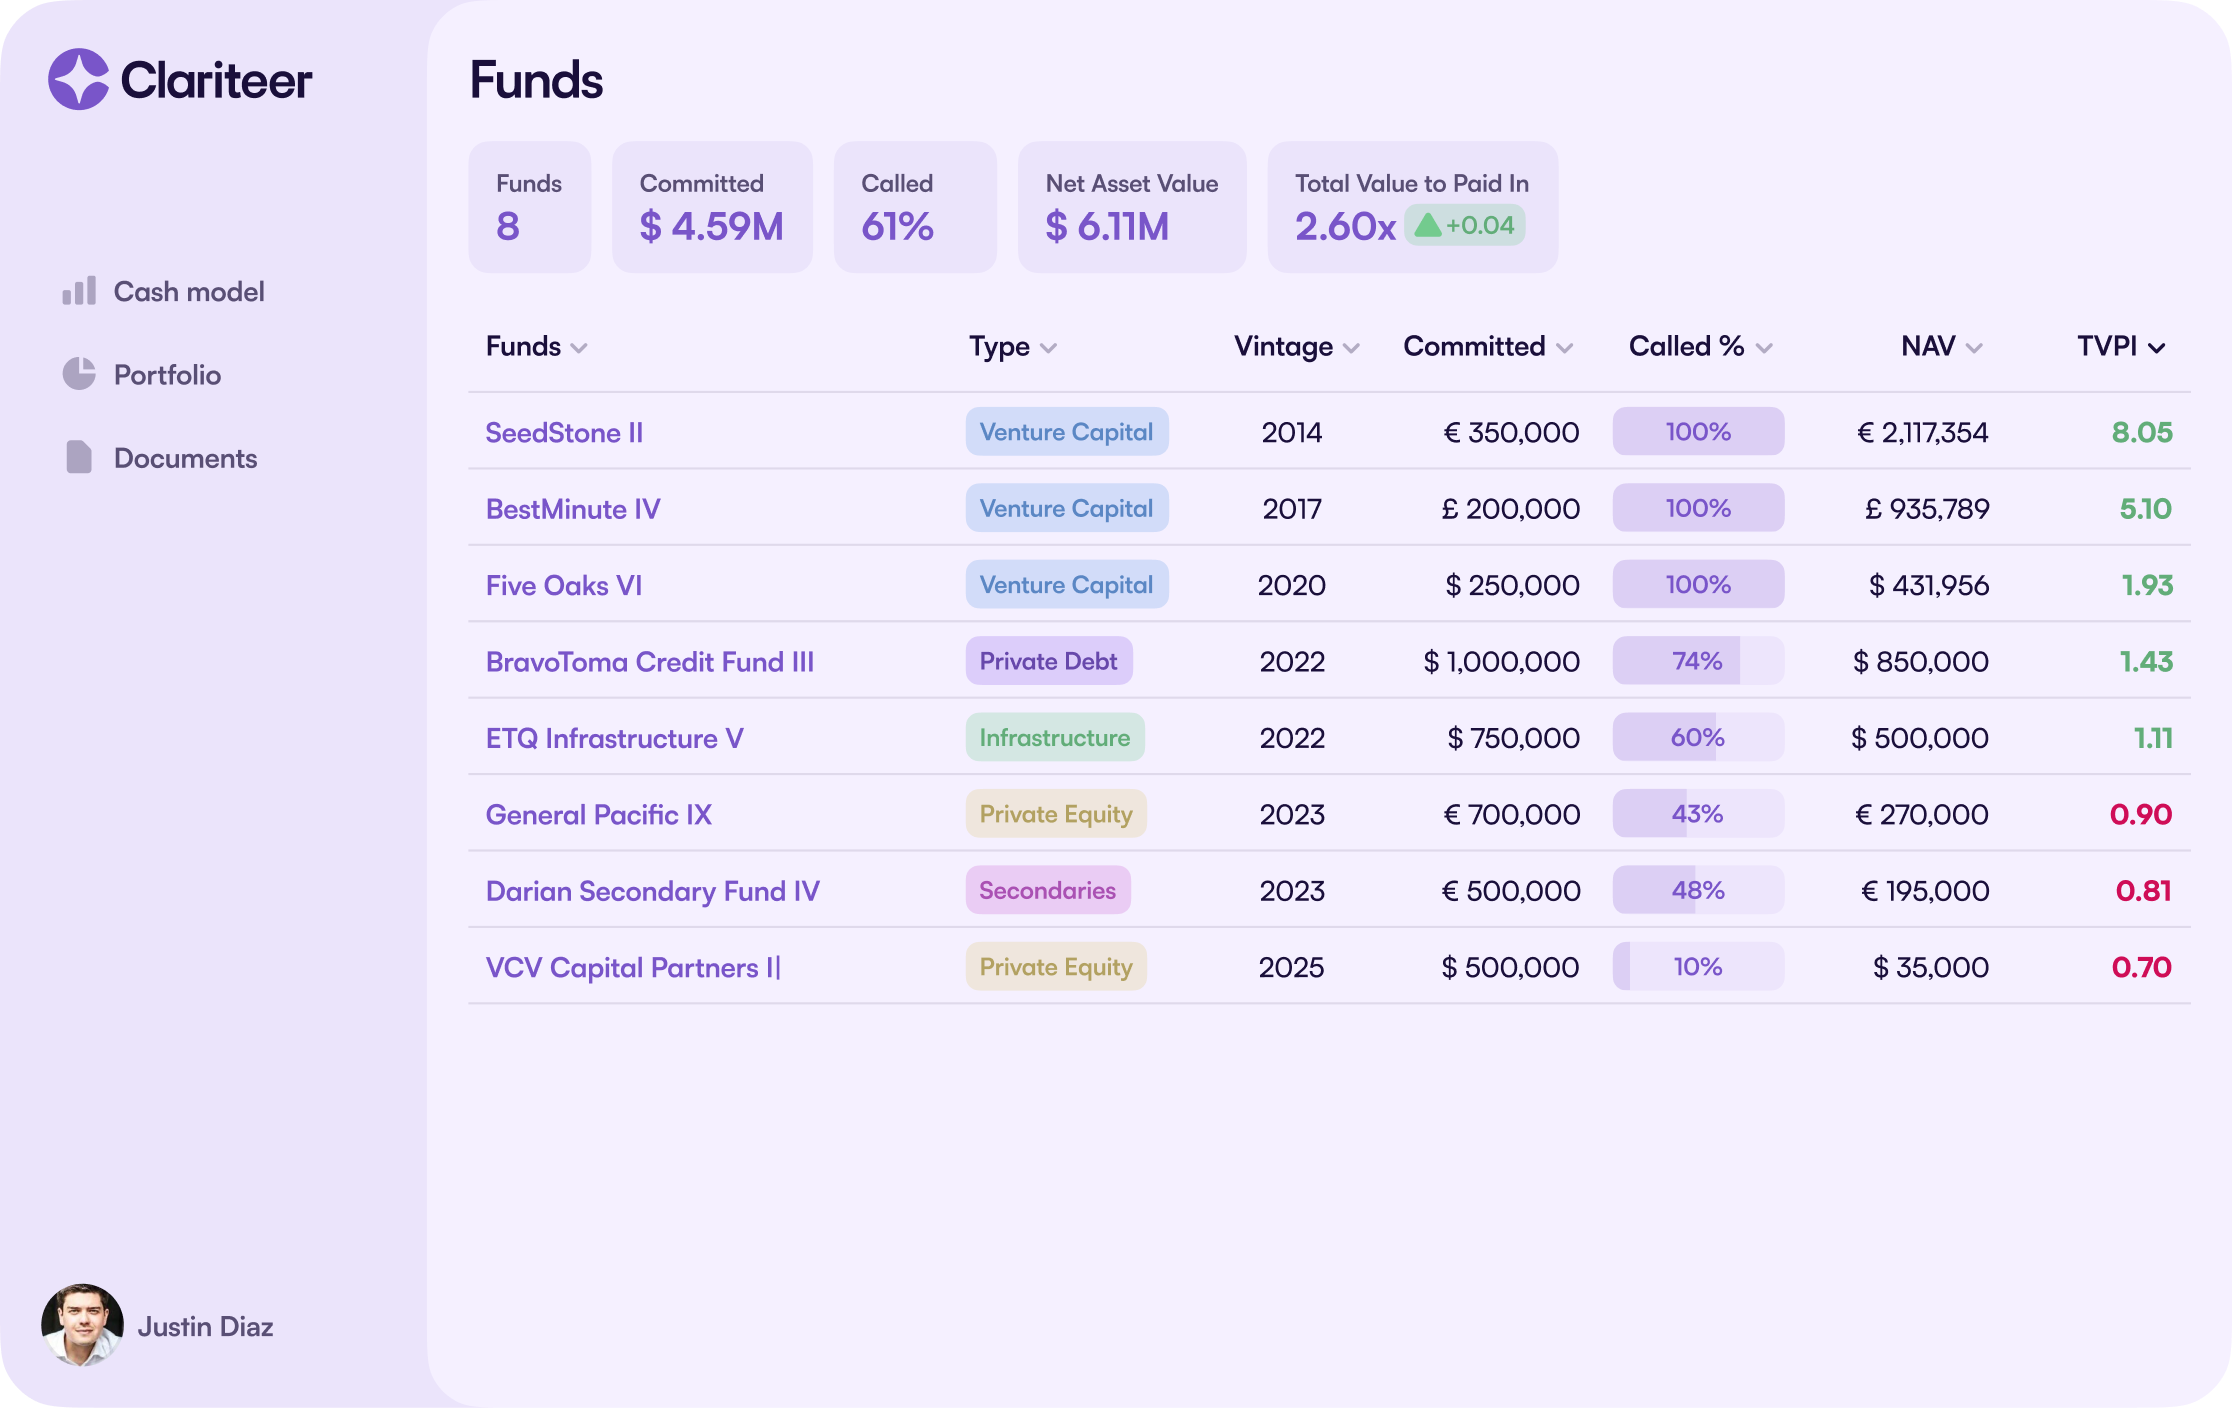Screen dimensions: 2232x1408
Task: Click the Cash model bar chart icon
Action: tap(79, 291)
